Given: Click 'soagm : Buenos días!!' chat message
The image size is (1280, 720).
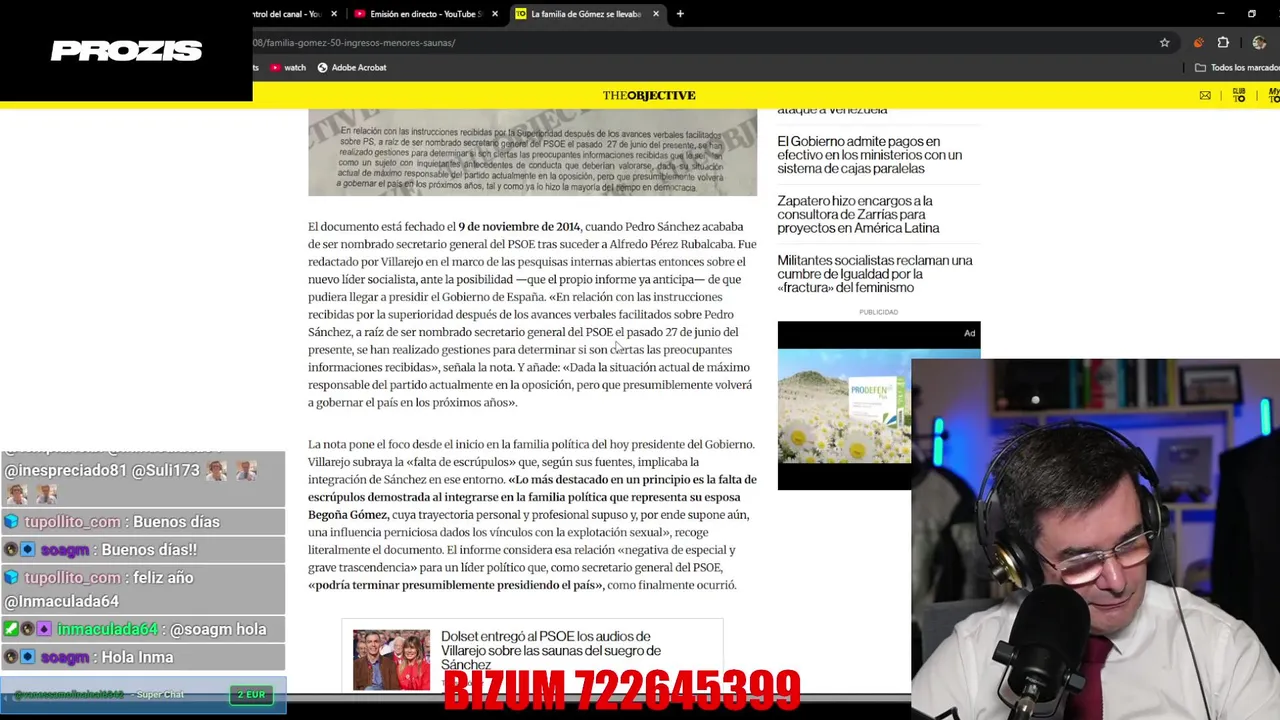Looking at the screenshot, I should pos(144,550).
